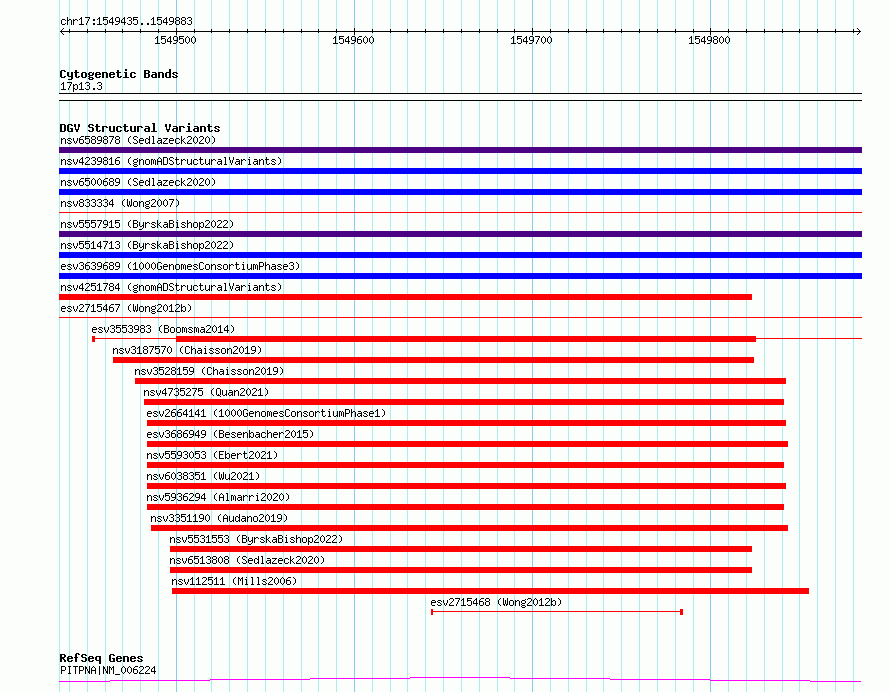Select nsv3528159 (Chaisson2019) label
Image resolution: width=890 pixels, height=692 pixels.
(x=209, y=371)
